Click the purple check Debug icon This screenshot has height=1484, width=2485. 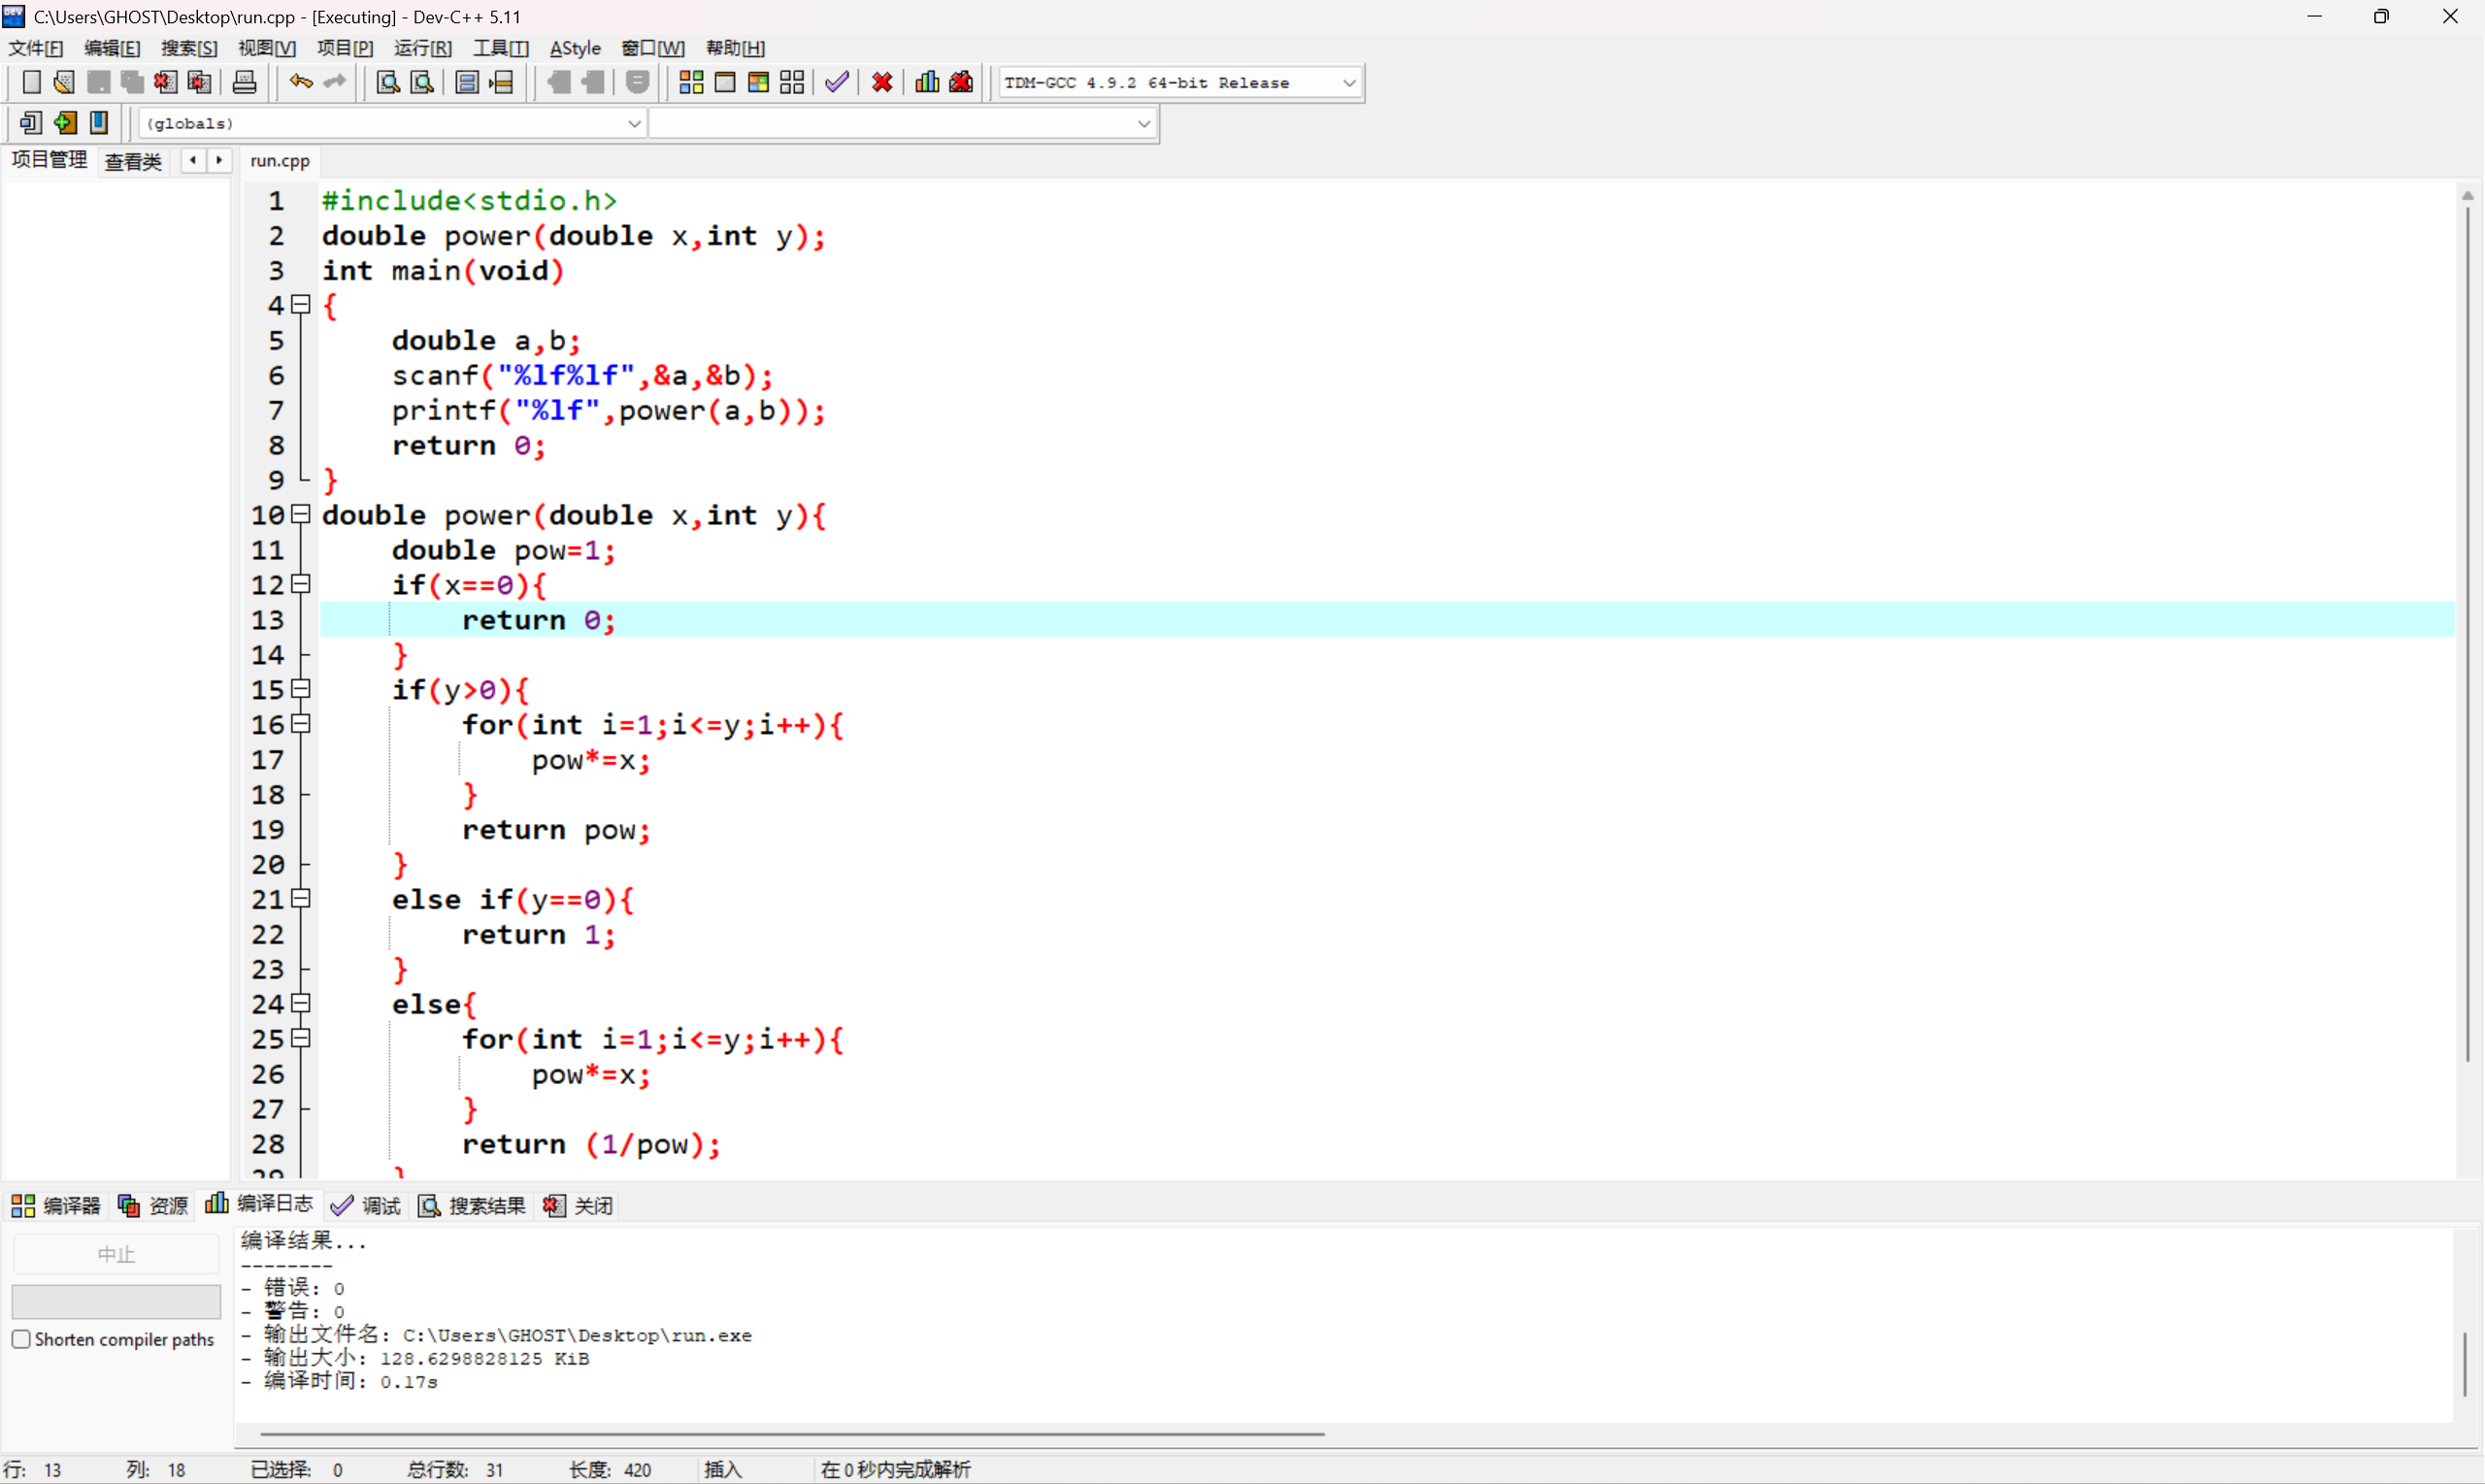[x=837, y=83]
